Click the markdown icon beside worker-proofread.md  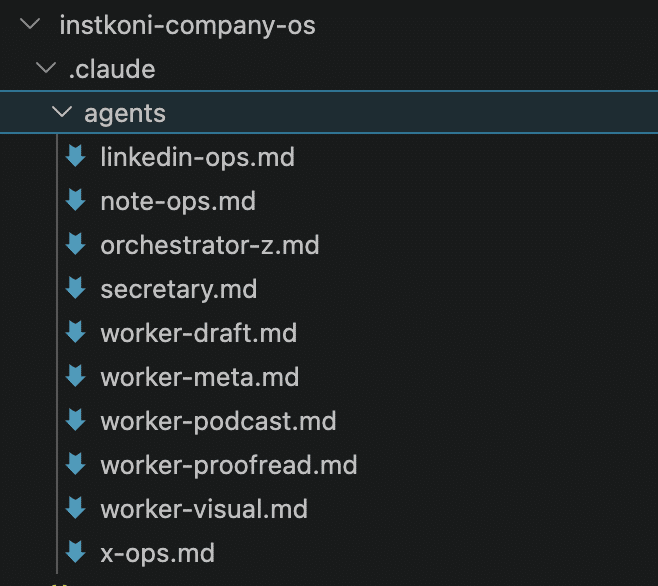tap(75, 465)
